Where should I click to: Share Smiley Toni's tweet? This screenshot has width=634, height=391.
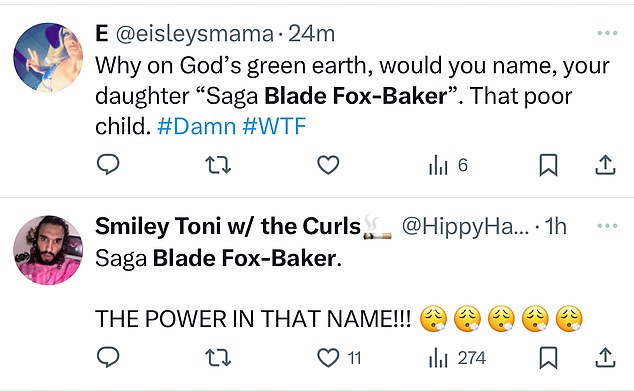pos(605,357)
